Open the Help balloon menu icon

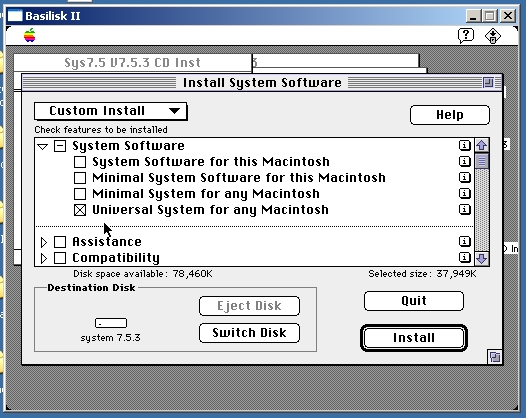466,36
